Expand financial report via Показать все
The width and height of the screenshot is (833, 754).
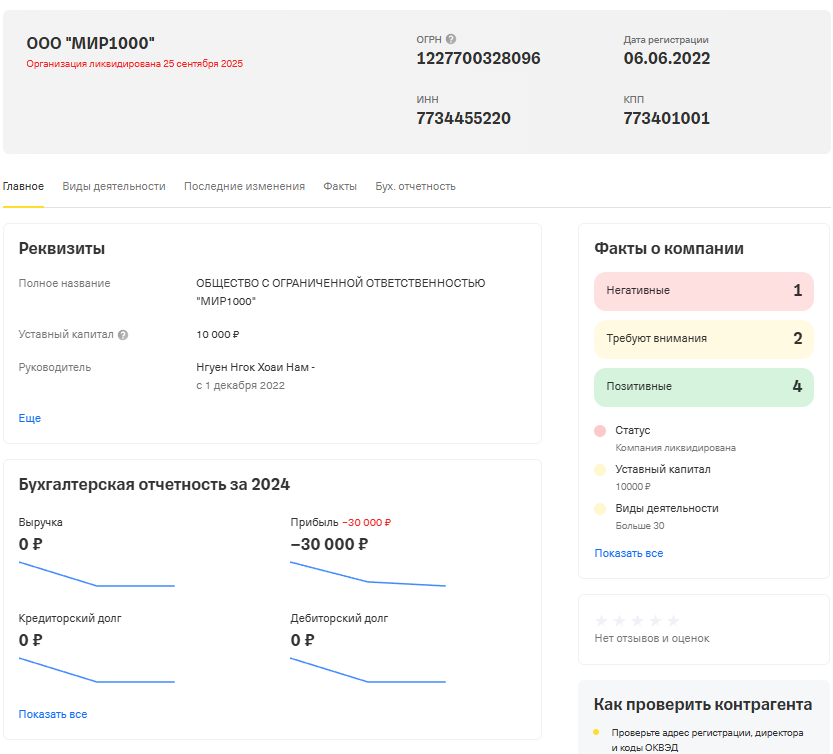(53, 714)
